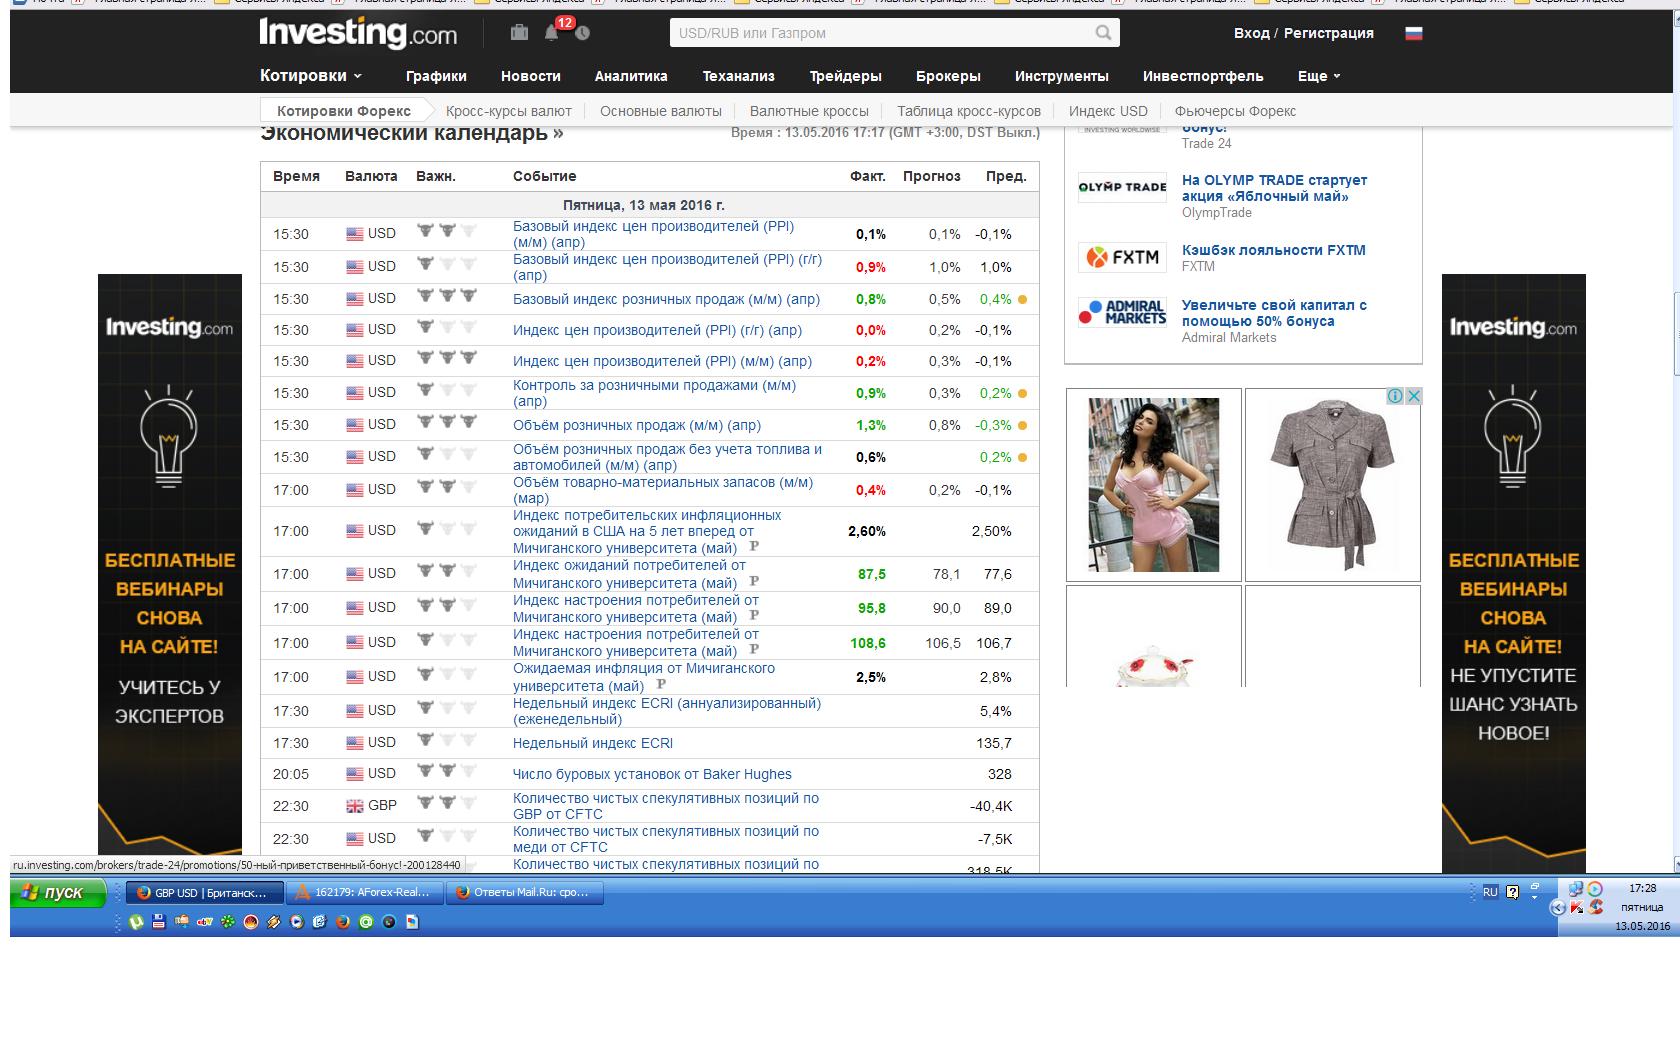The height and width of the screenshot is (1050, 1680).
Task: Click the ICQ flower quick launch icon
Action: coord(228,922)
